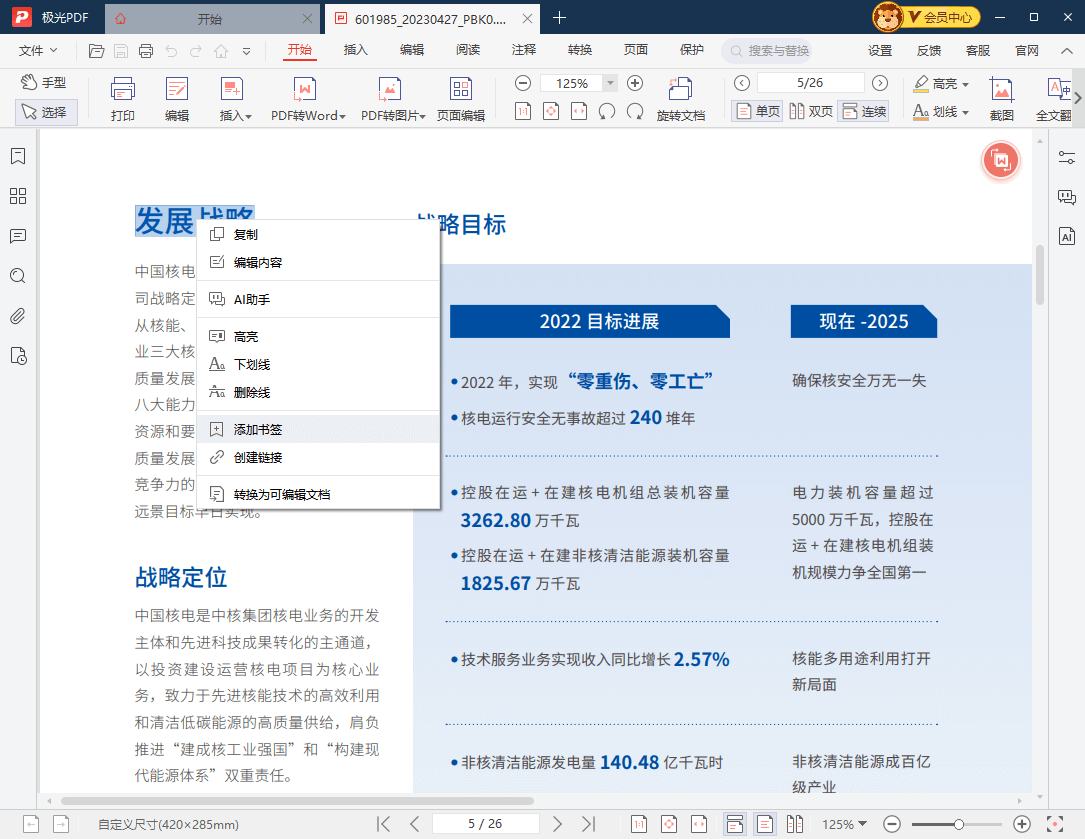The height and width of the screenshot is (839, 1085).
Task: Open the page thumbnails panel icon
Action: 17,196
